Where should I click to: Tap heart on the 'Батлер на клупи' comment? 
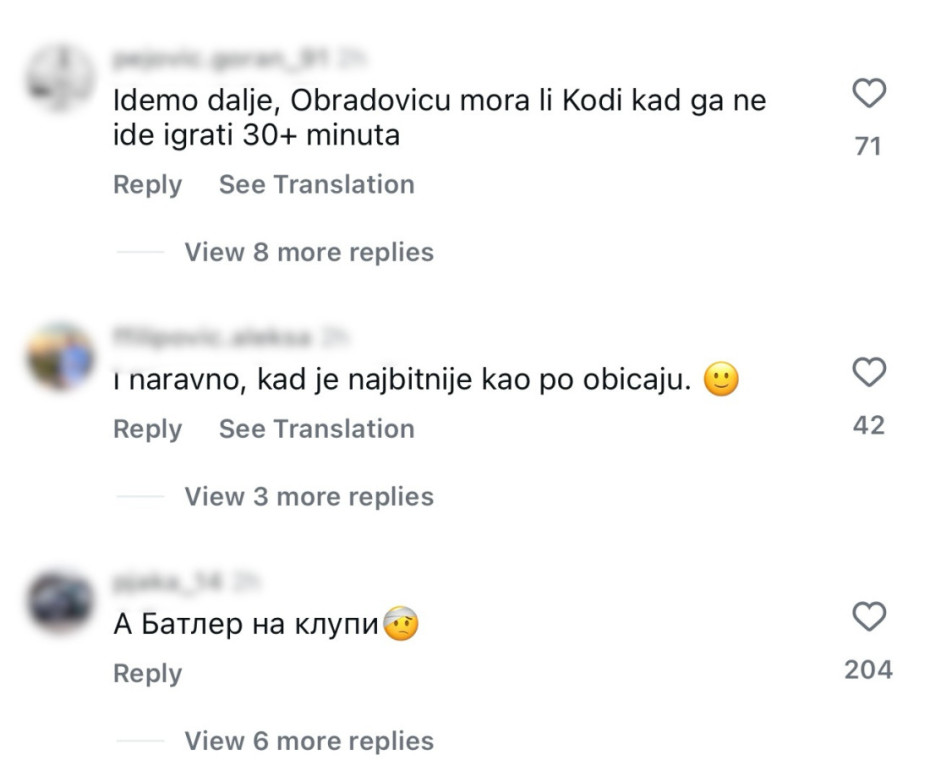point(868,617)
